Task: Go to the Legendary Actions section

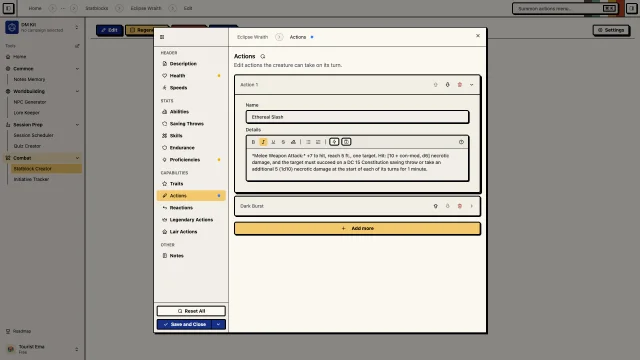Action: point(191,220)
